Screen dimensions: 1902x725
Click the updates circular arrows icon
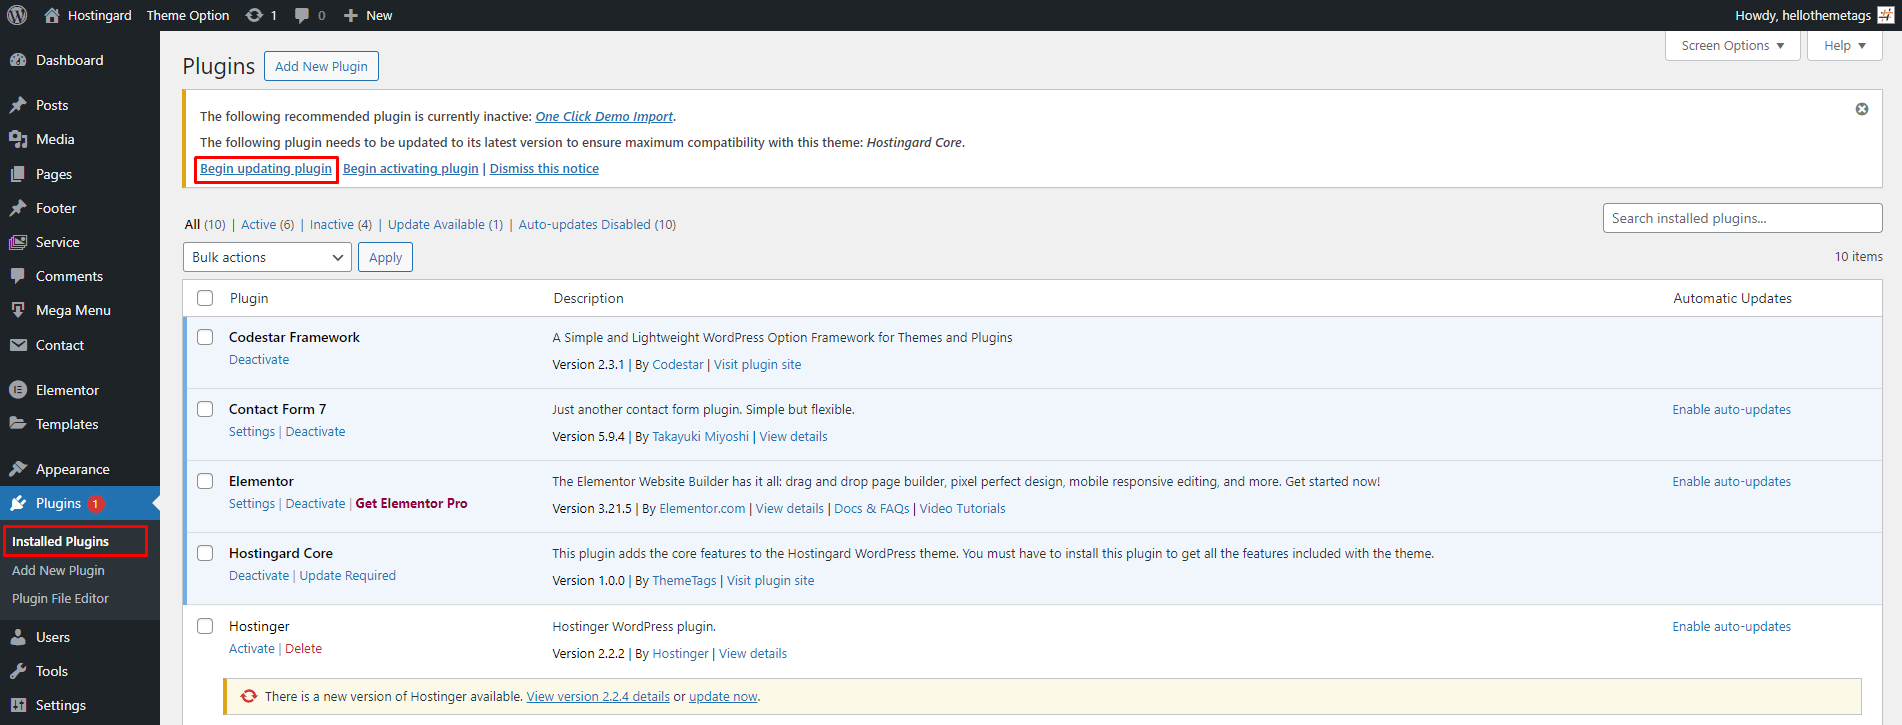254,15
